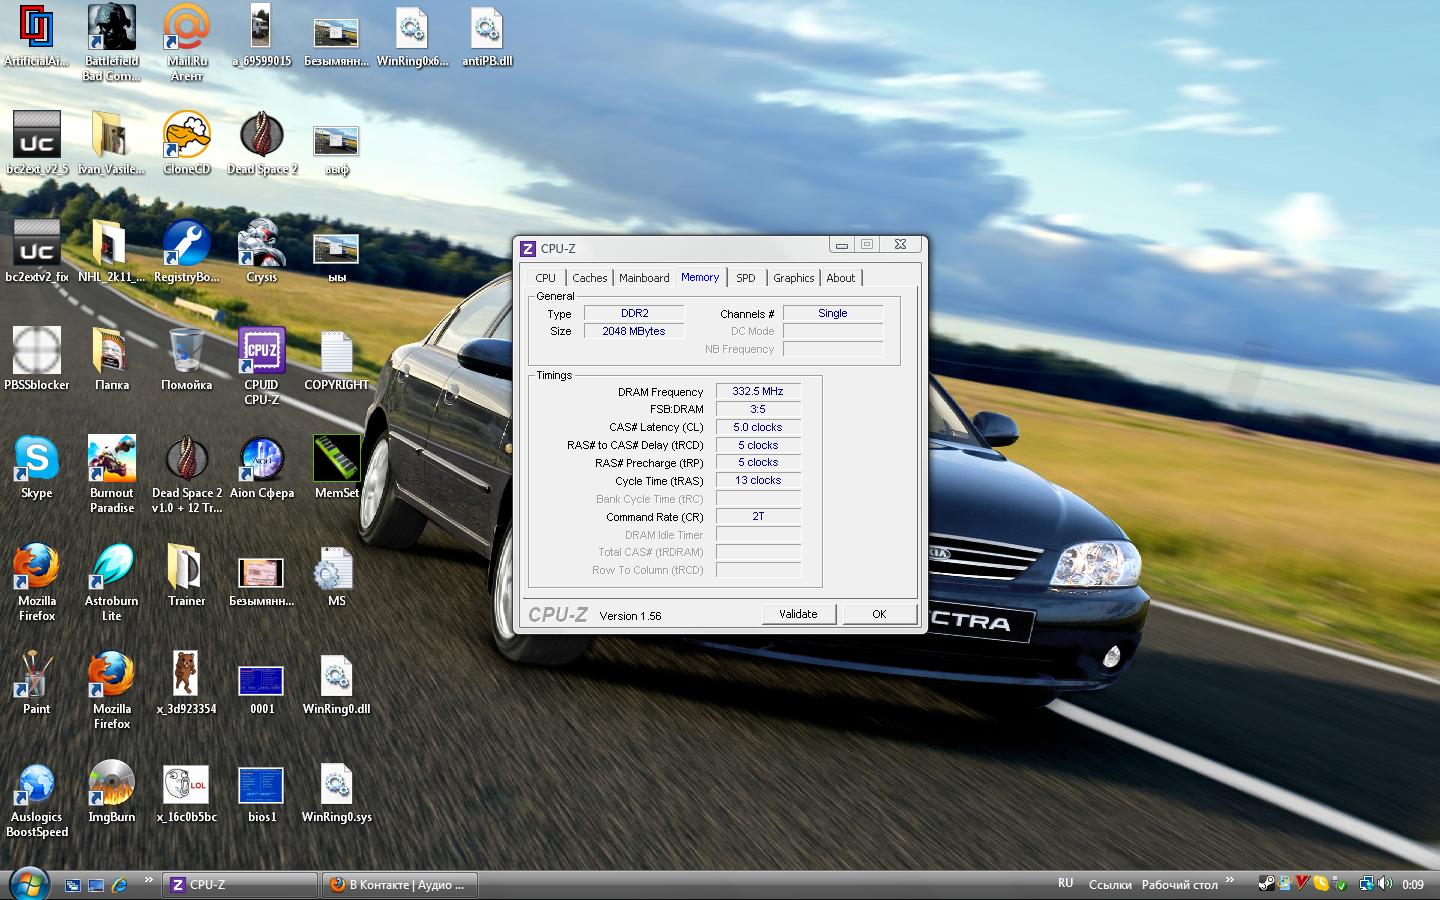
Task: Launch Skype from the desktop
Action: 36,460
